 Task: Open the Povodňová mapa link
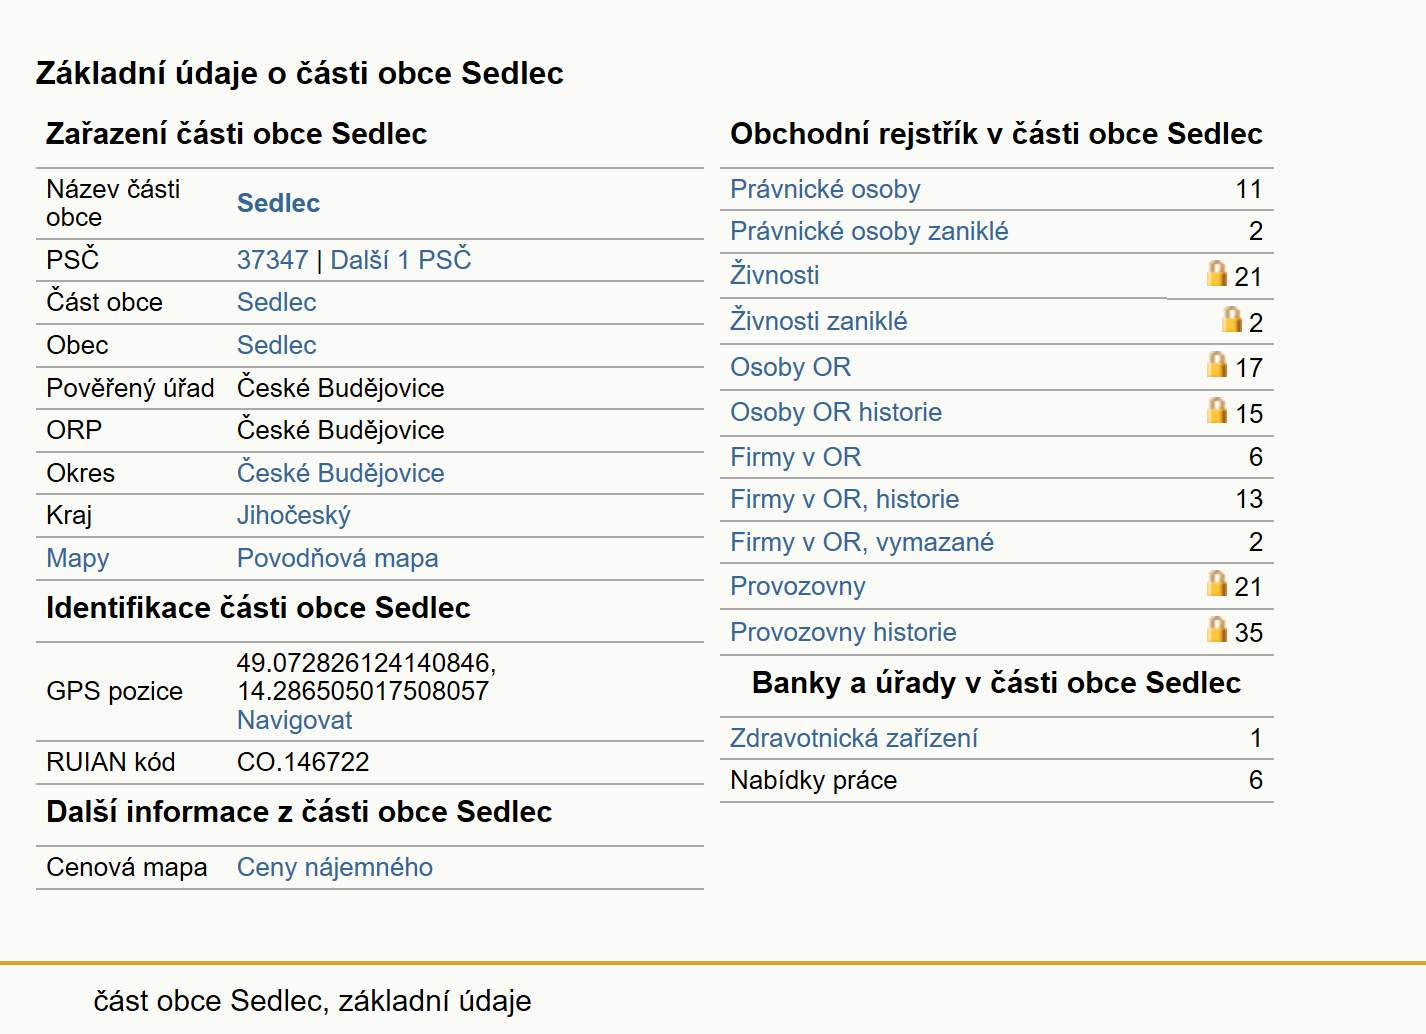click(x=337, y=558)
